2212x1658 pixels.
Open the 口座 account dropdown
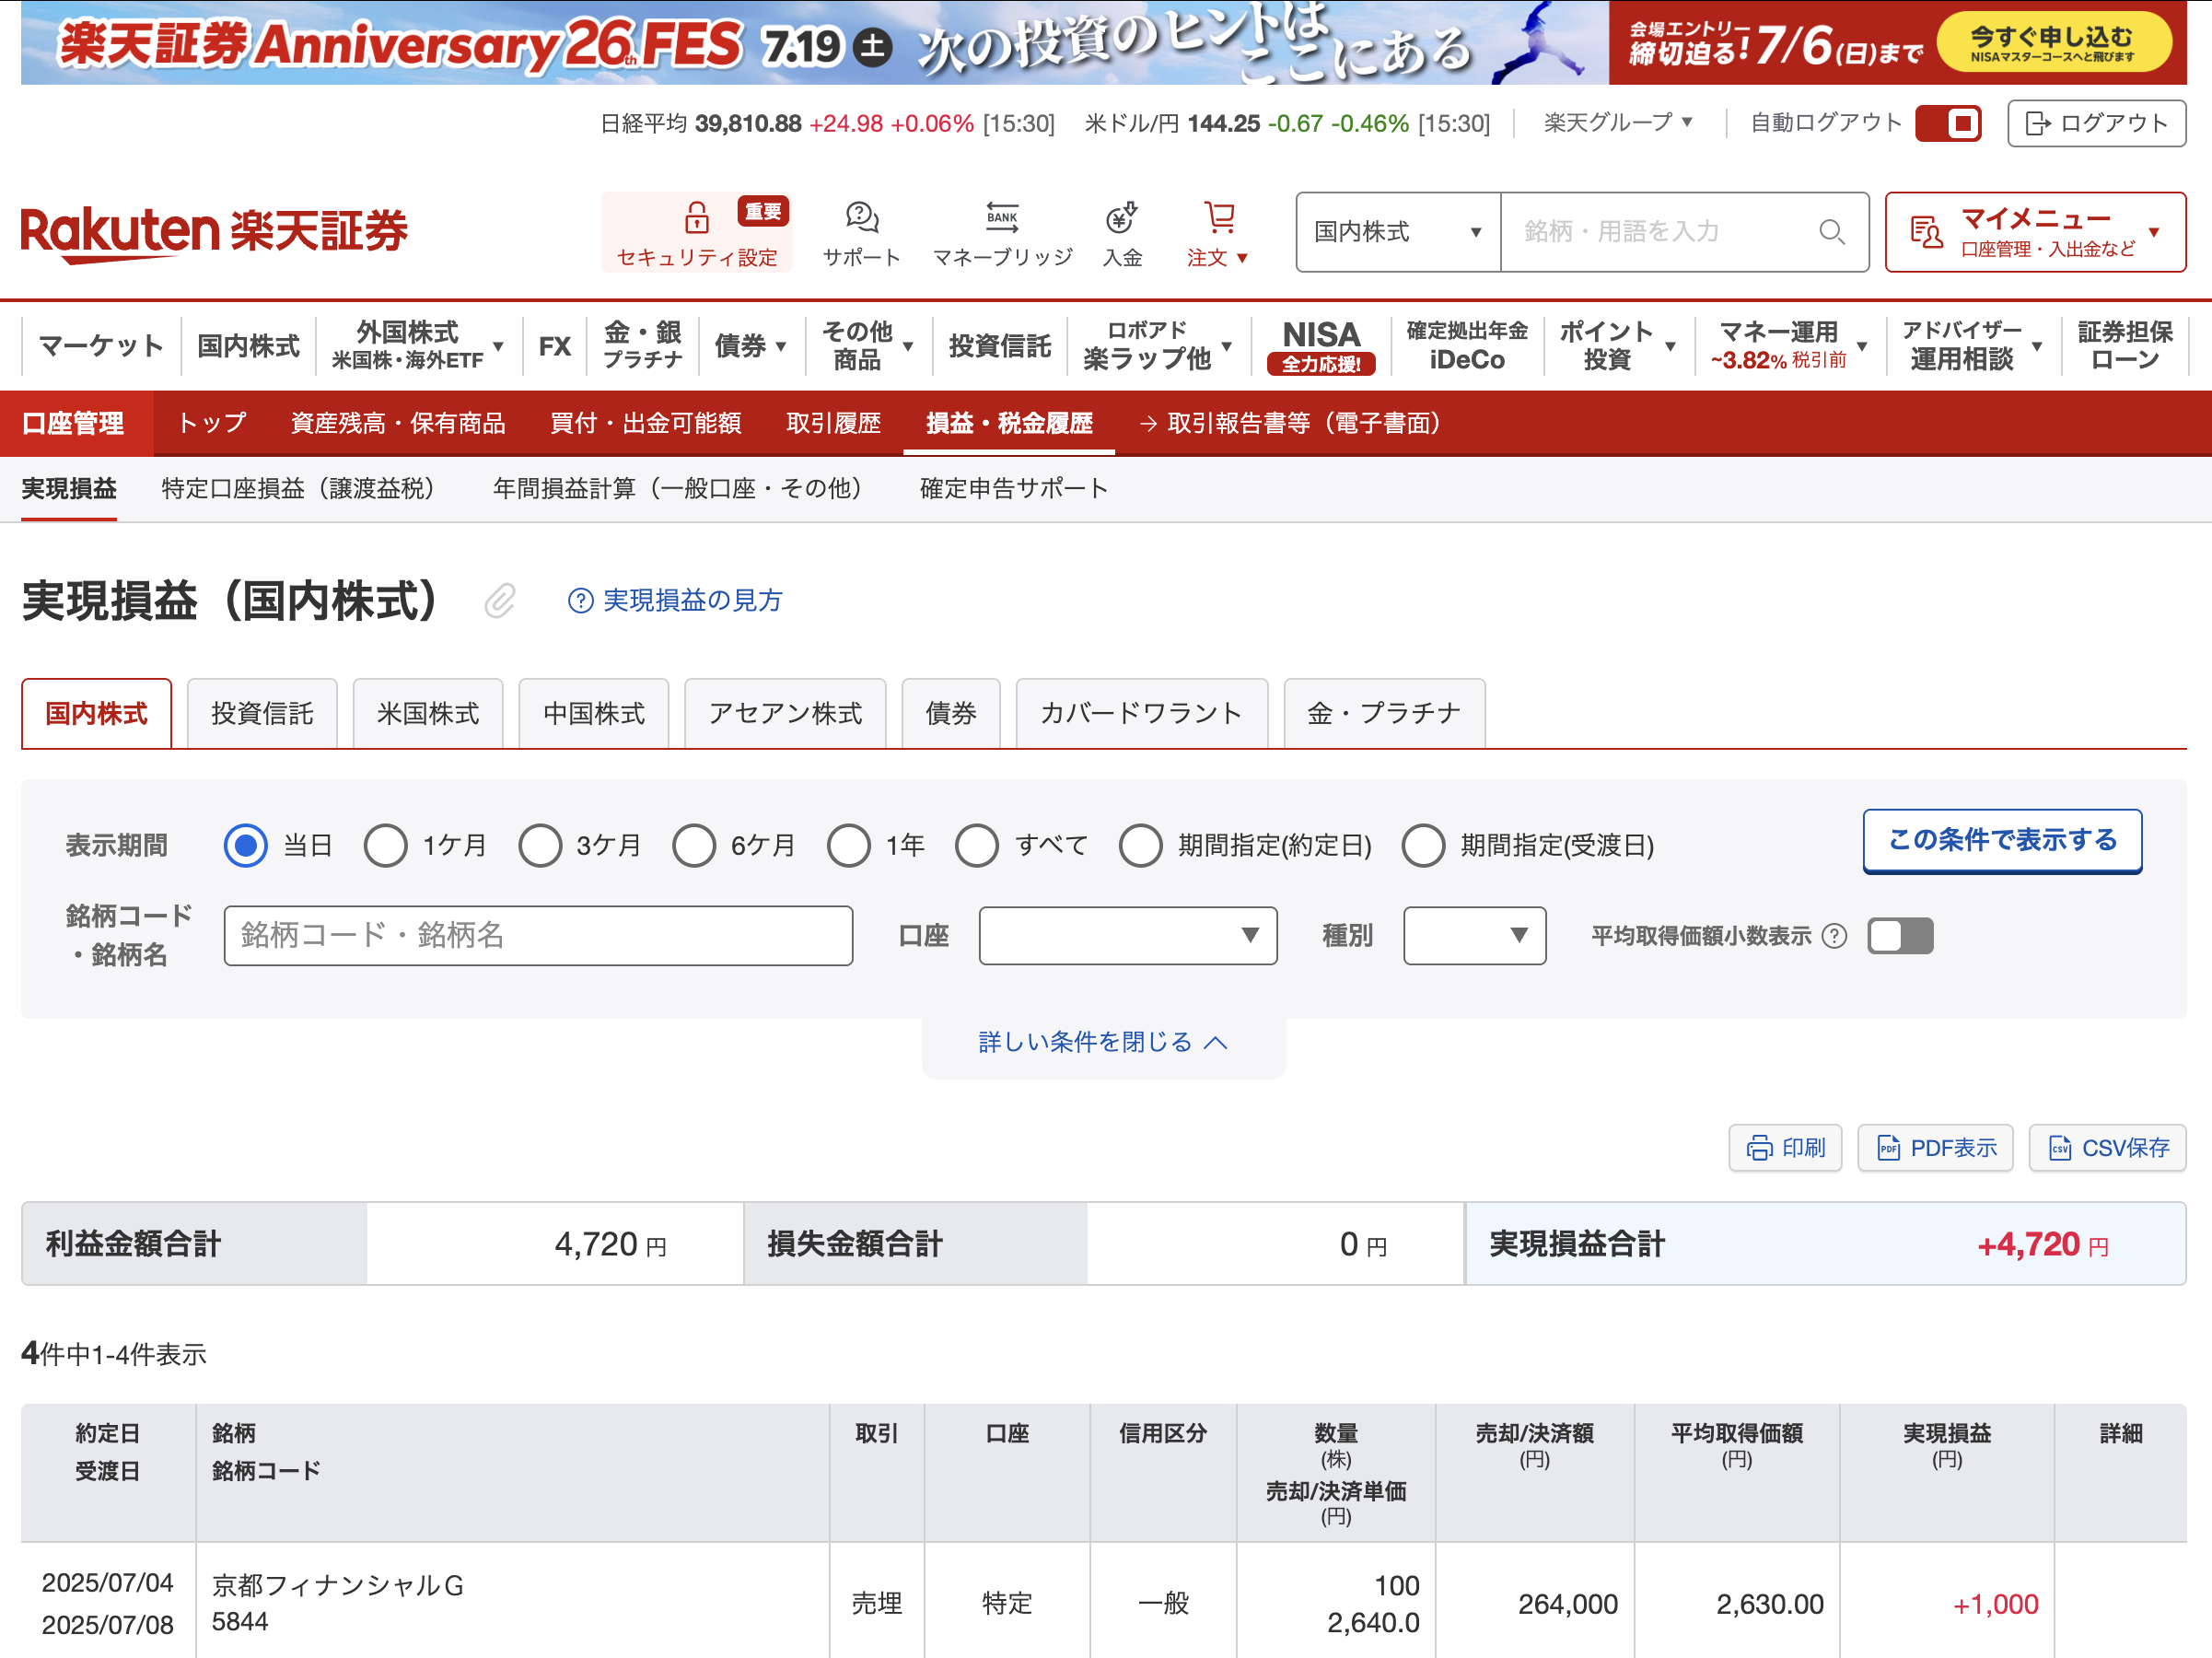(1128, 936)
